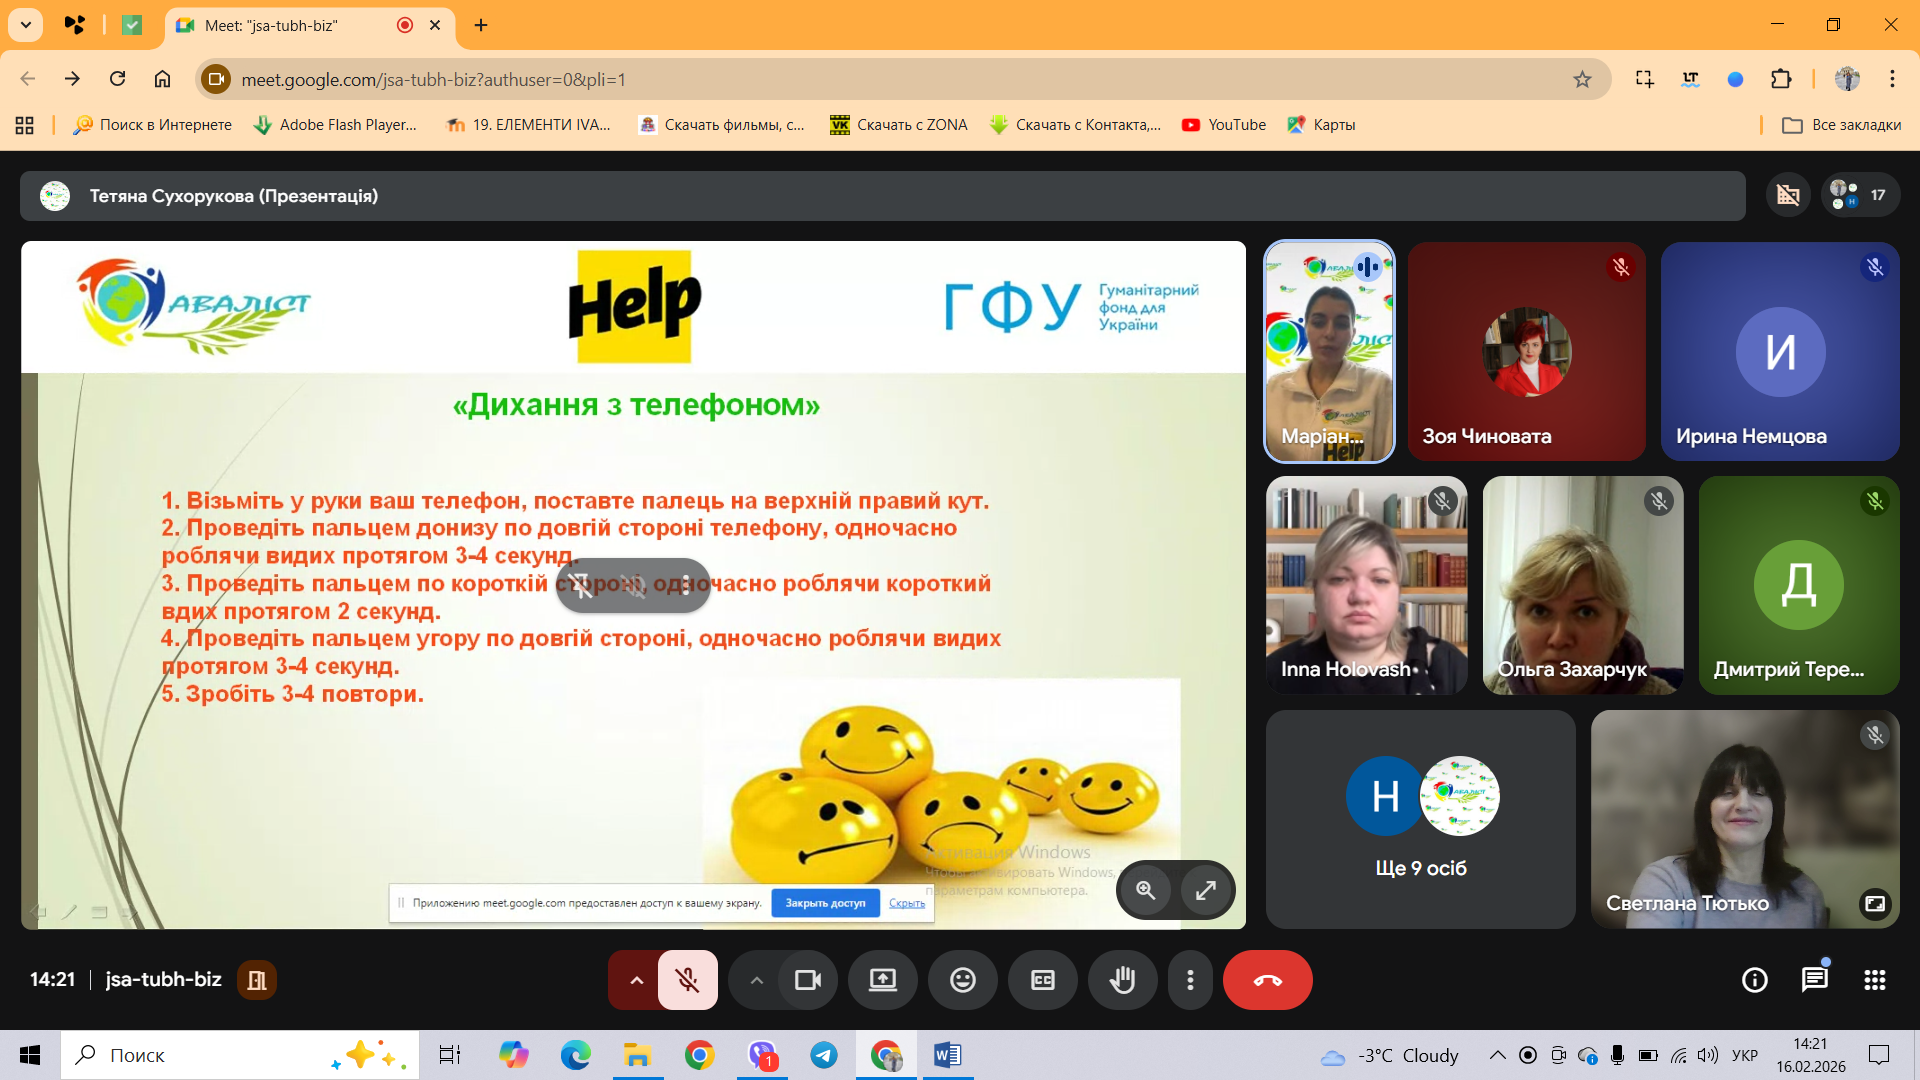Open the activities grid icon
Screen dimensions: 1920x1080
click(x=1874, y=980)
